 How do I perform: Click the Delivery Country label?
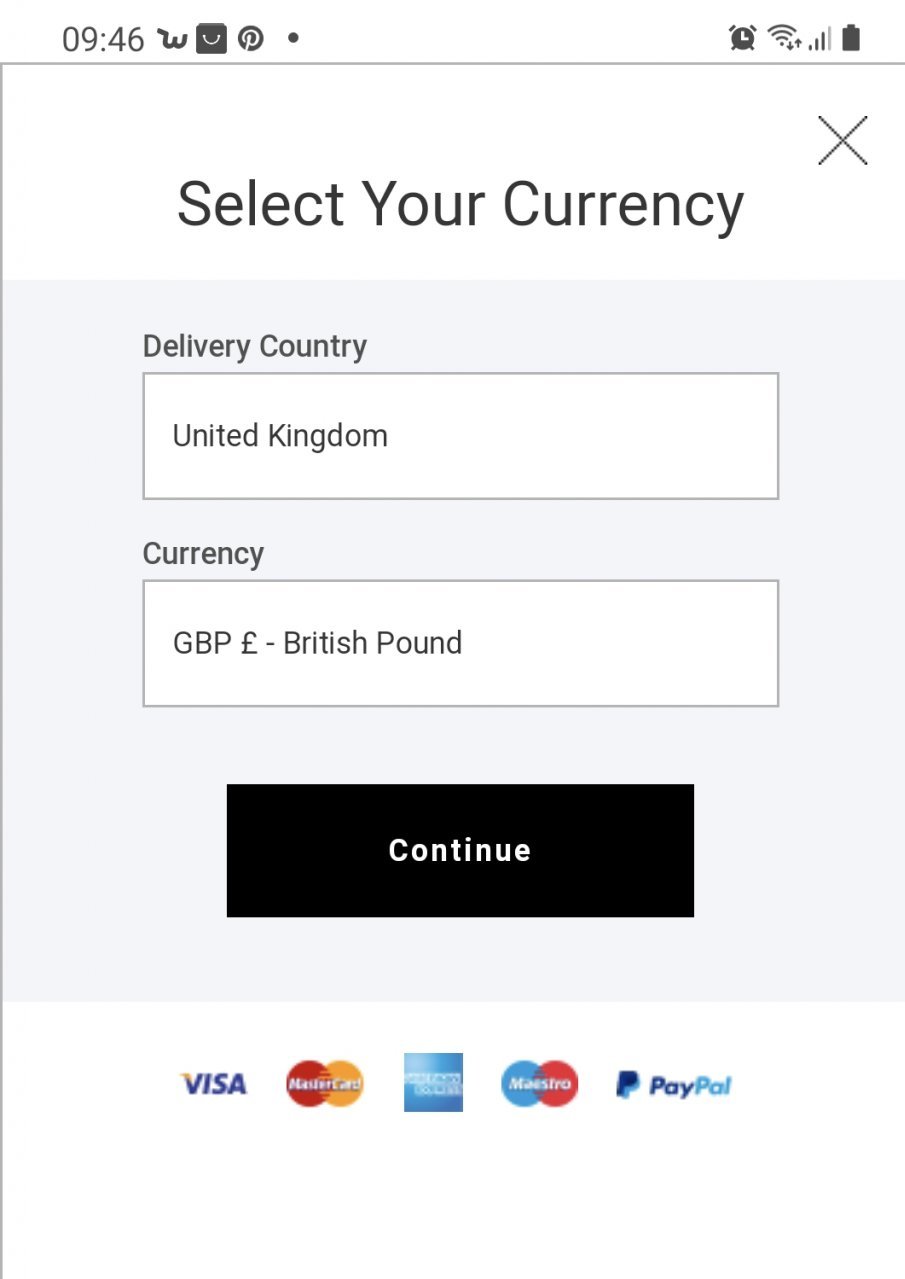255,346
